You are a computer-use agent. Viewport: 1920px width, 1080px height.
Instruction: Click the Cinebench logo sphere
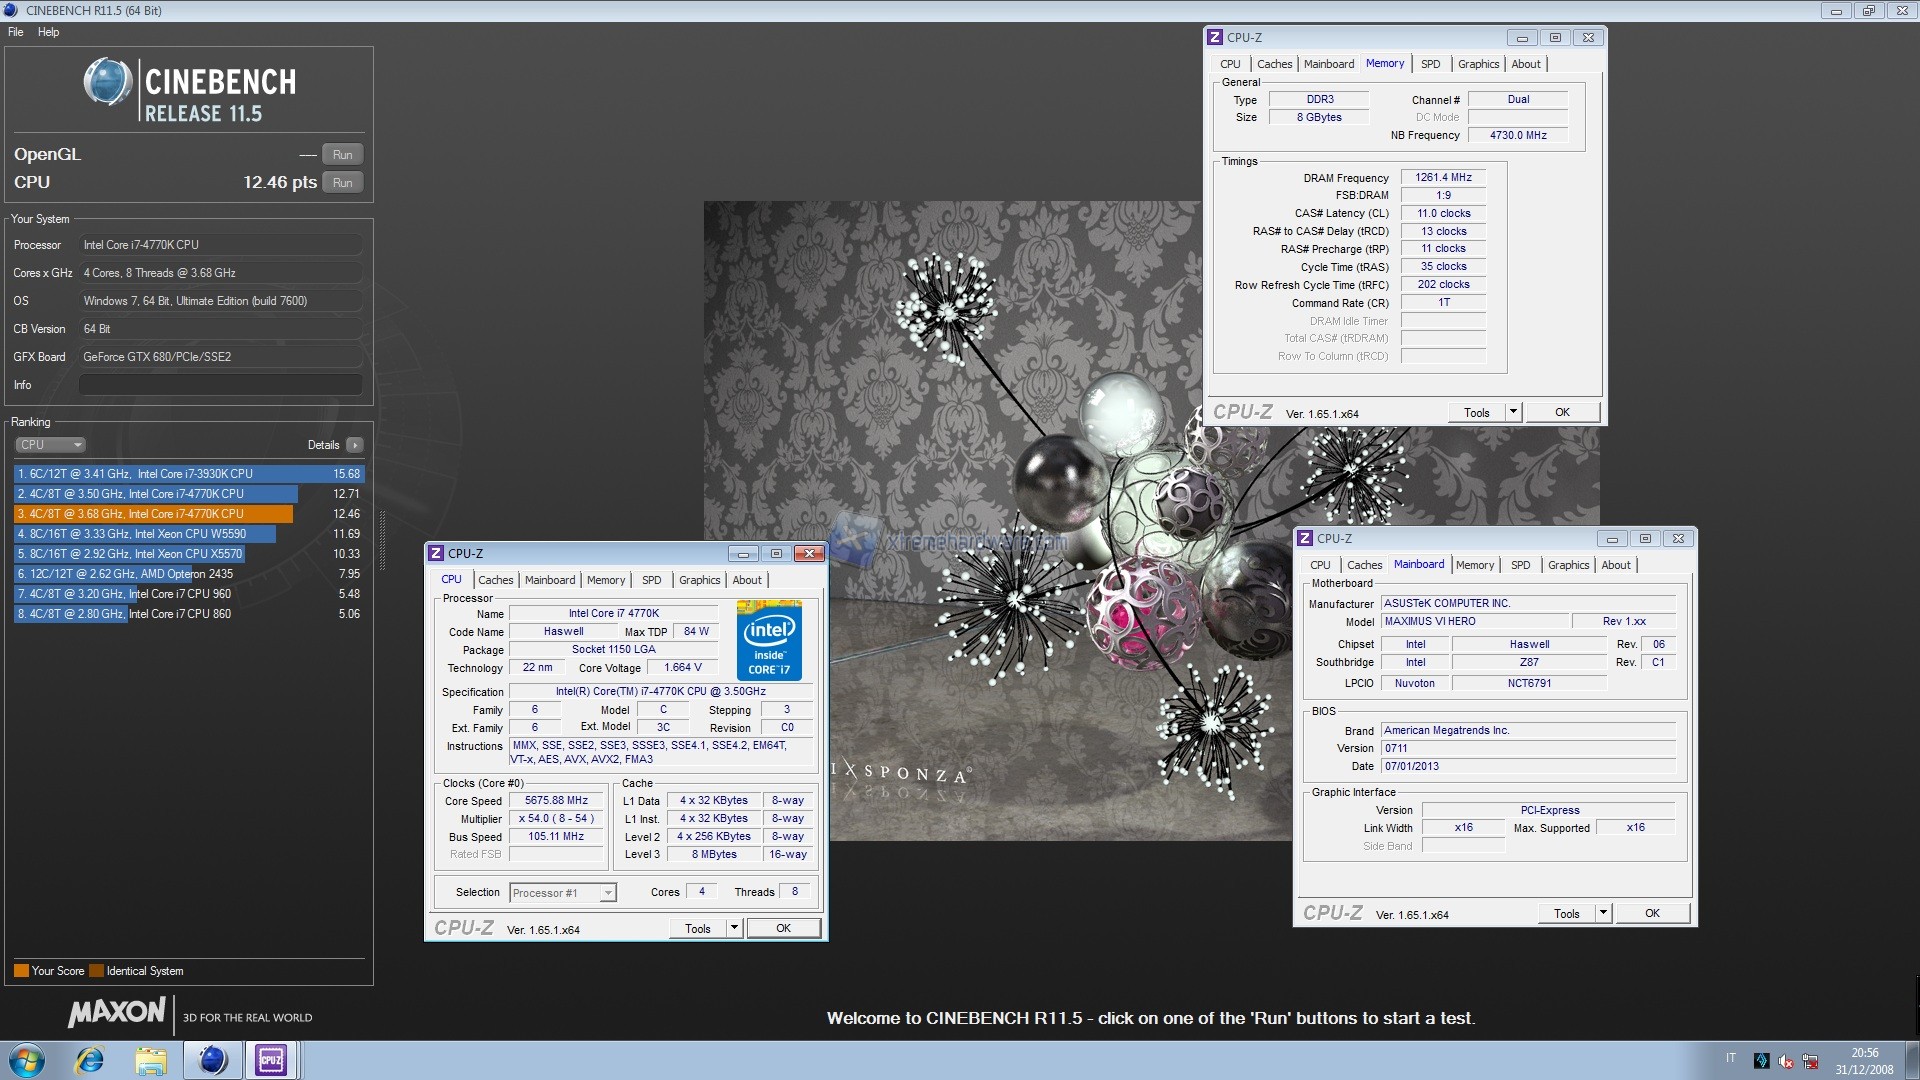click(107, 82)
